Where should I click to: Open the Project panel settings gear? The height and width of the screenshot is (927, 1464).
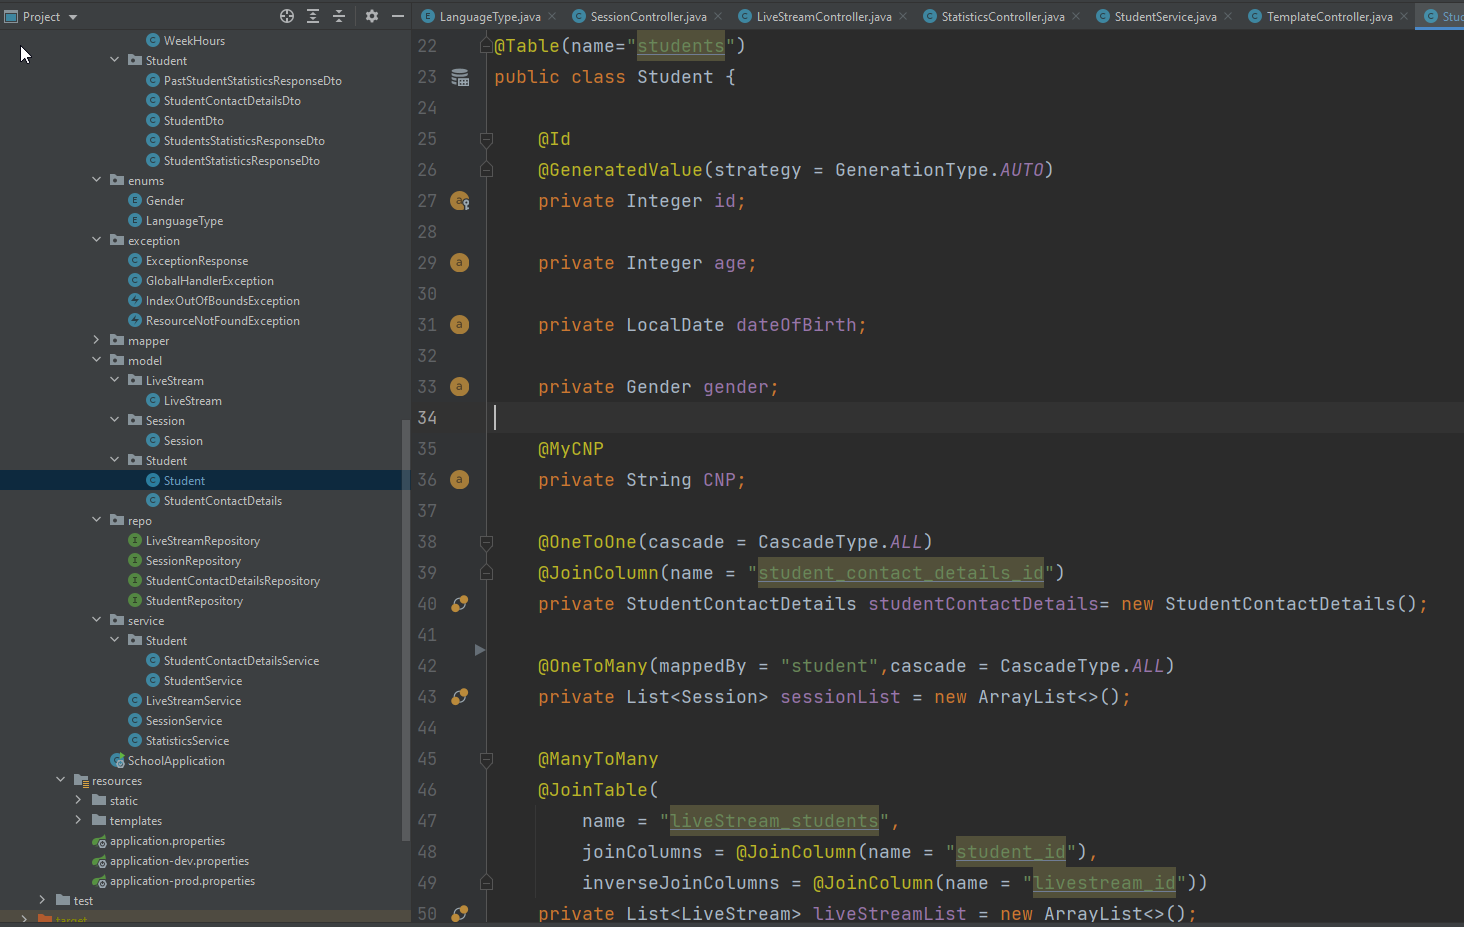[372, 16]
